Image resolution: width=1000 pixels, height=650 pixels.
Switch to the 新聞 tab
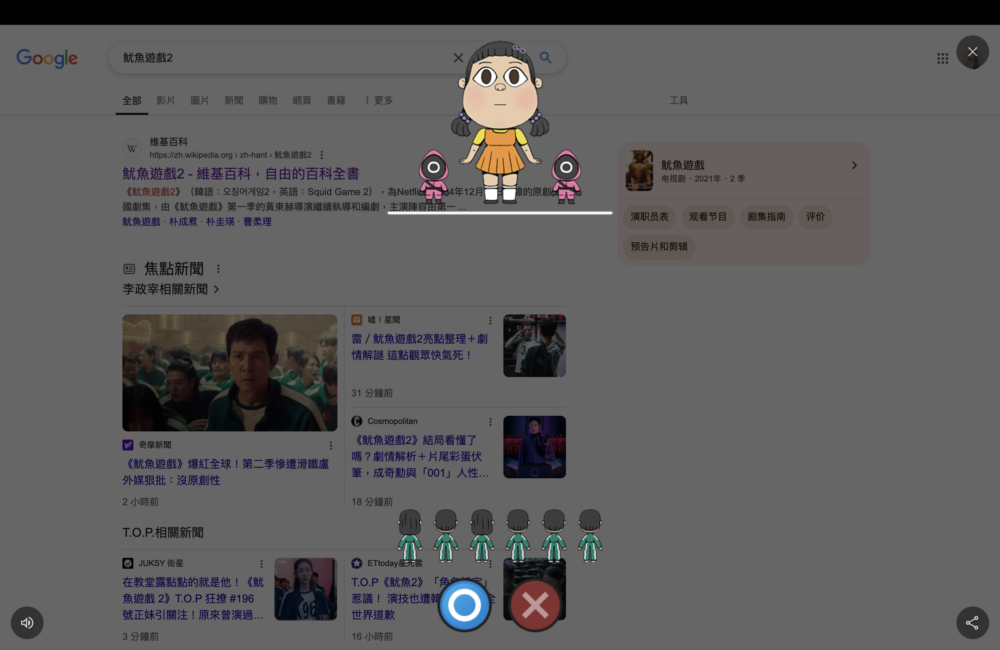coord(233,101)
